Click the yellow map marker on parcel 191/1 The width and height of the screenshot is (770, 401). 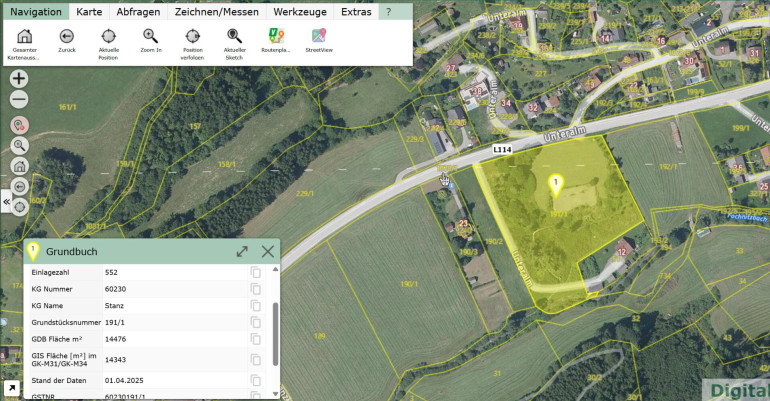coord(557,184)
